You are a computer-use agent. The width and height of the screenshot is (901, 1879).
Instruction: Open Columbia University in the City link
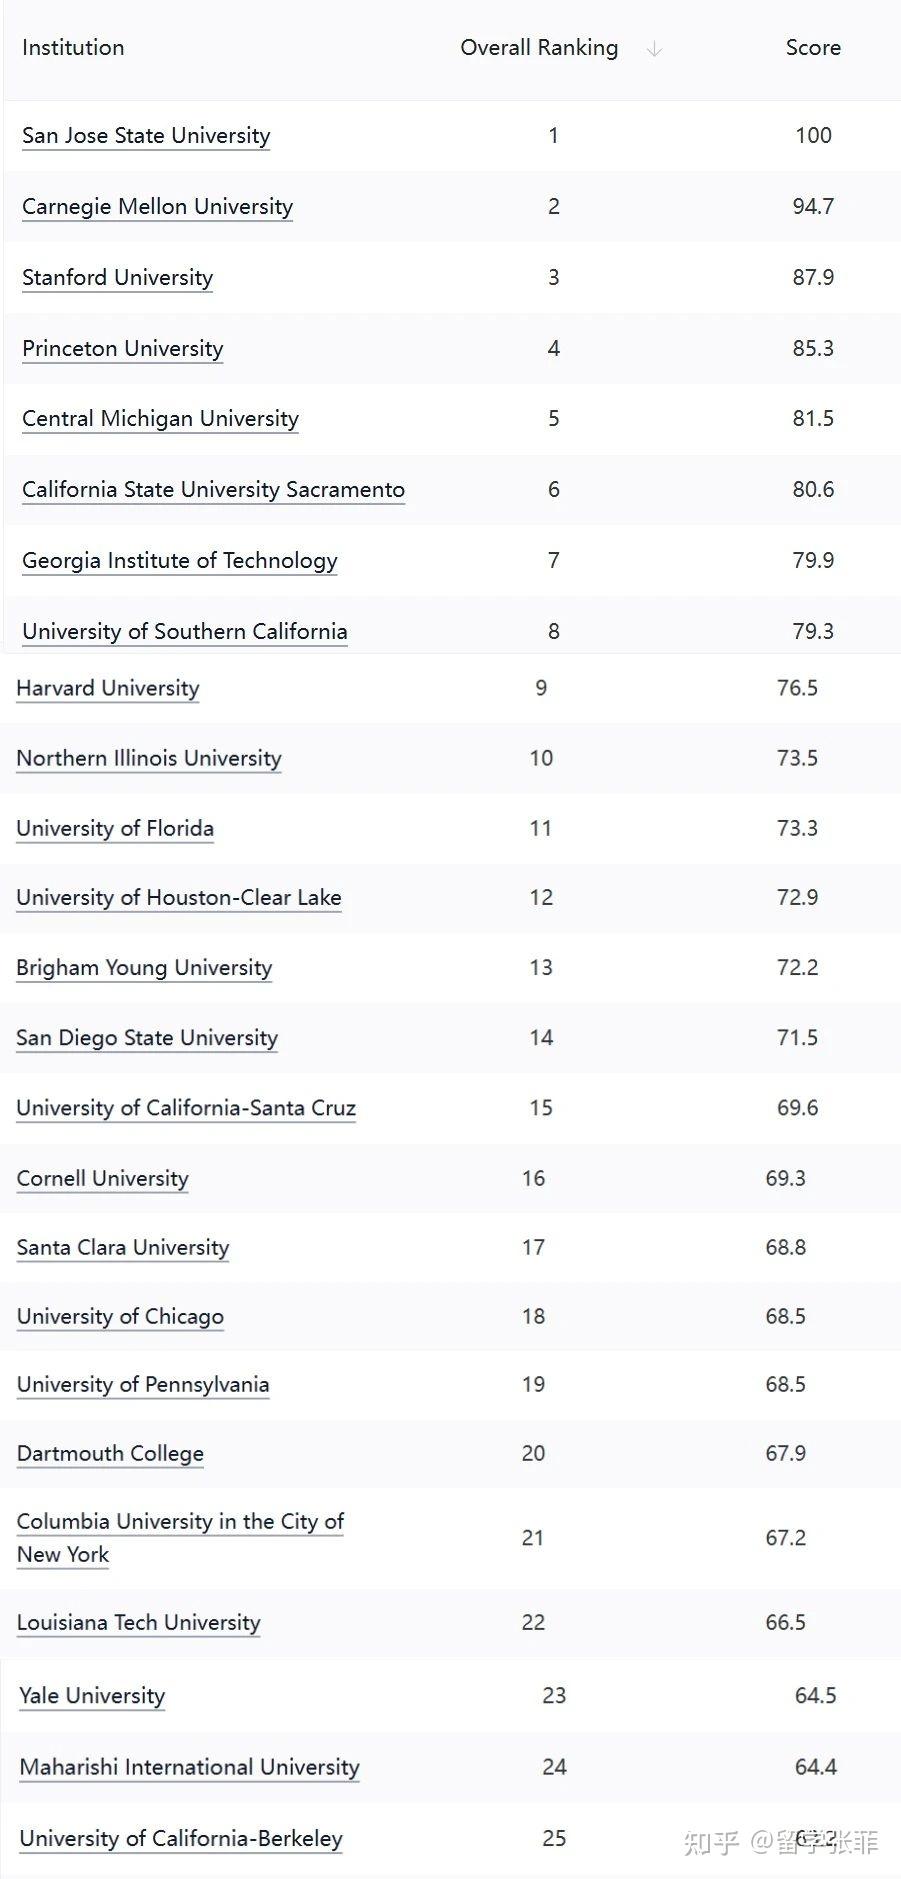[x=180, y=1522]
